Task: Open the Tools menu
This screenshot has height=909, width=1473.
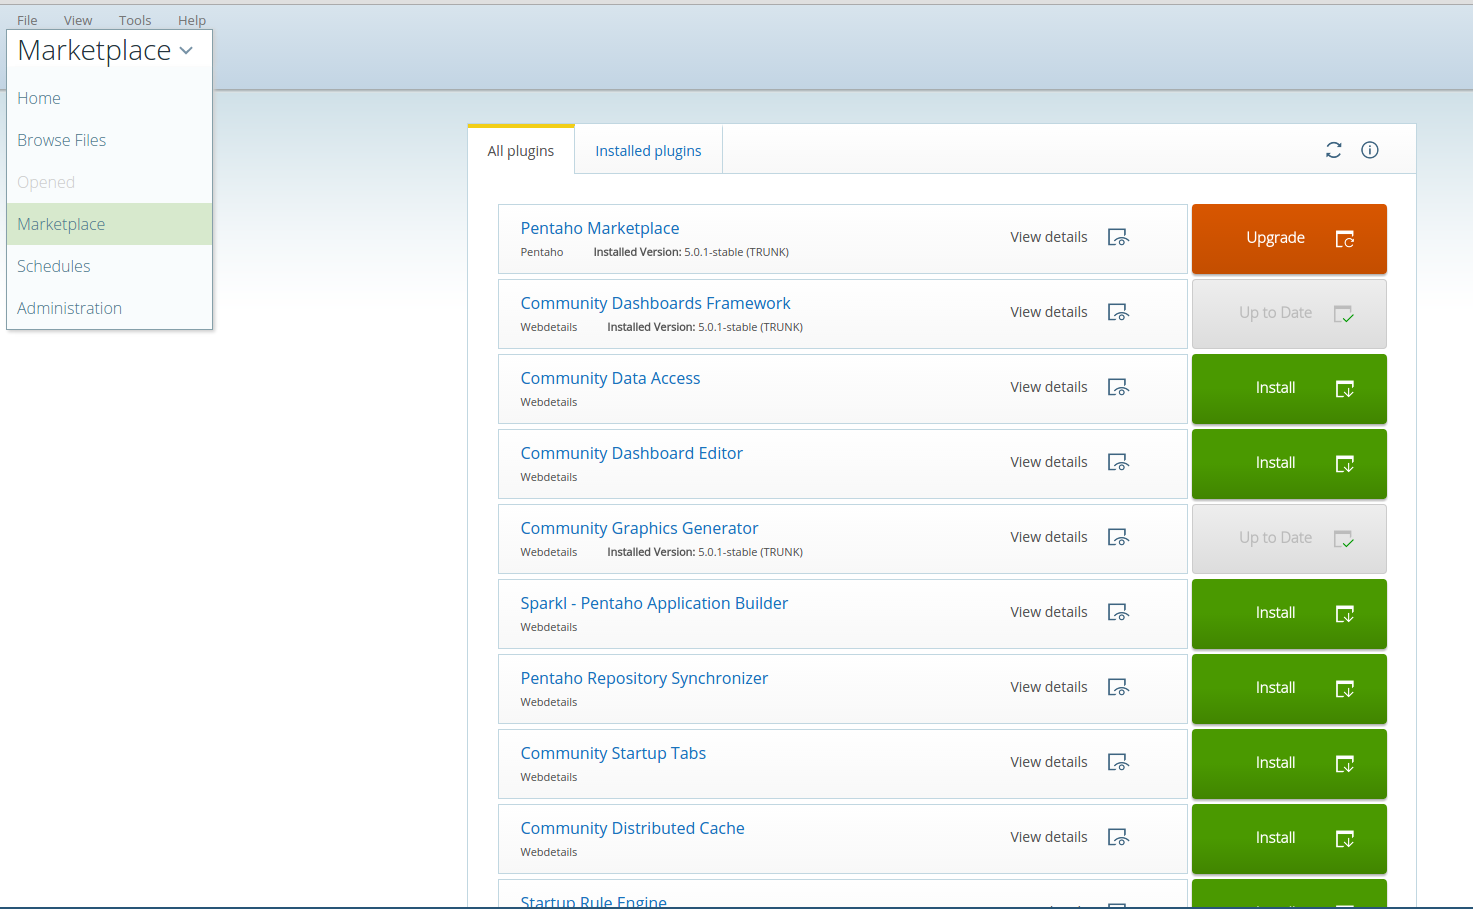Action: tap(135, 20)
